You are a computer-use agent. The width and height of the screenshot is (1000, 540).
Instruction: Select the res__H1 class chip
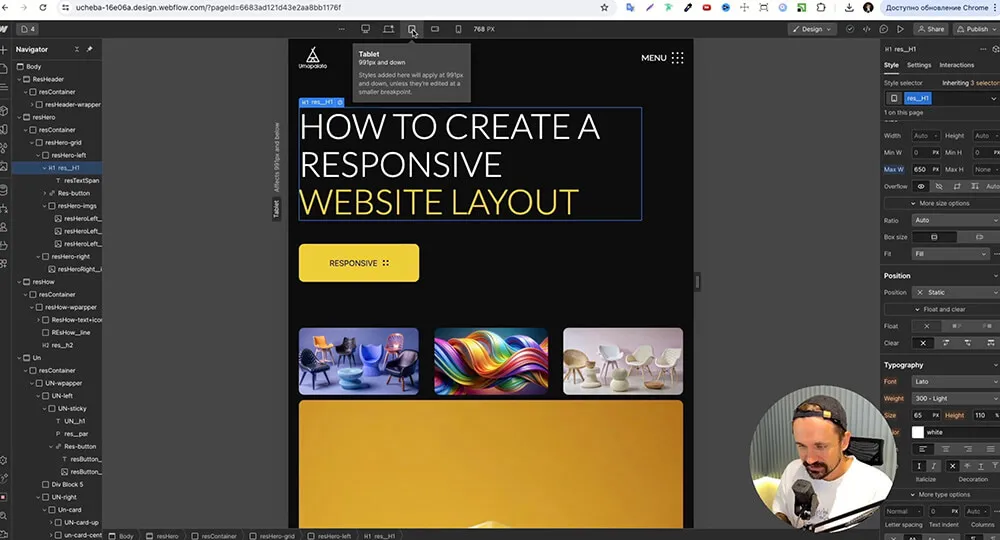click(918, 98)
